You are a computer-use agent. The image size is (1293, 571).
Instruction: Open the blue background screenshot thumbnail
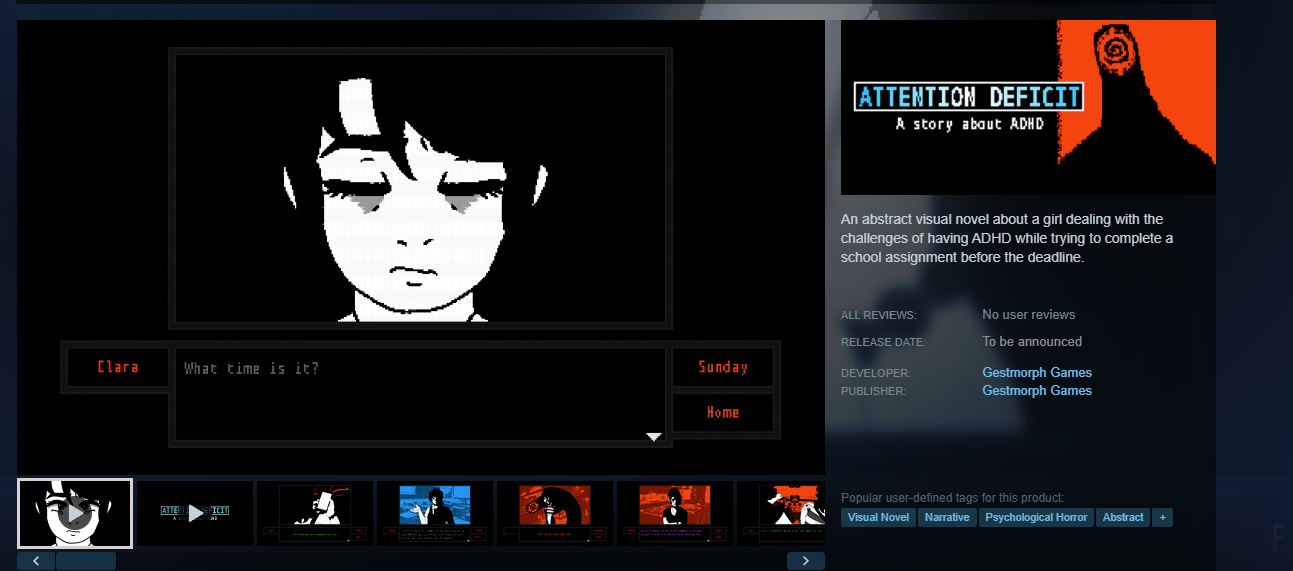[435, 513]
